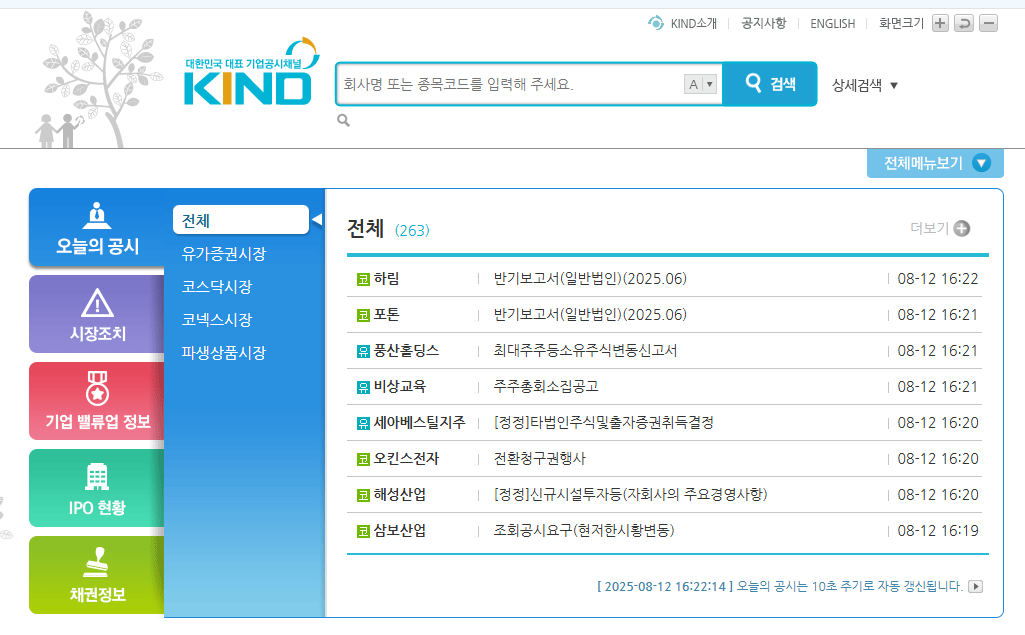The height and width of the screenshot is (635, 1025).
Task: Click the KIND소개 swirl icon
Action: (x=656, y=23)
